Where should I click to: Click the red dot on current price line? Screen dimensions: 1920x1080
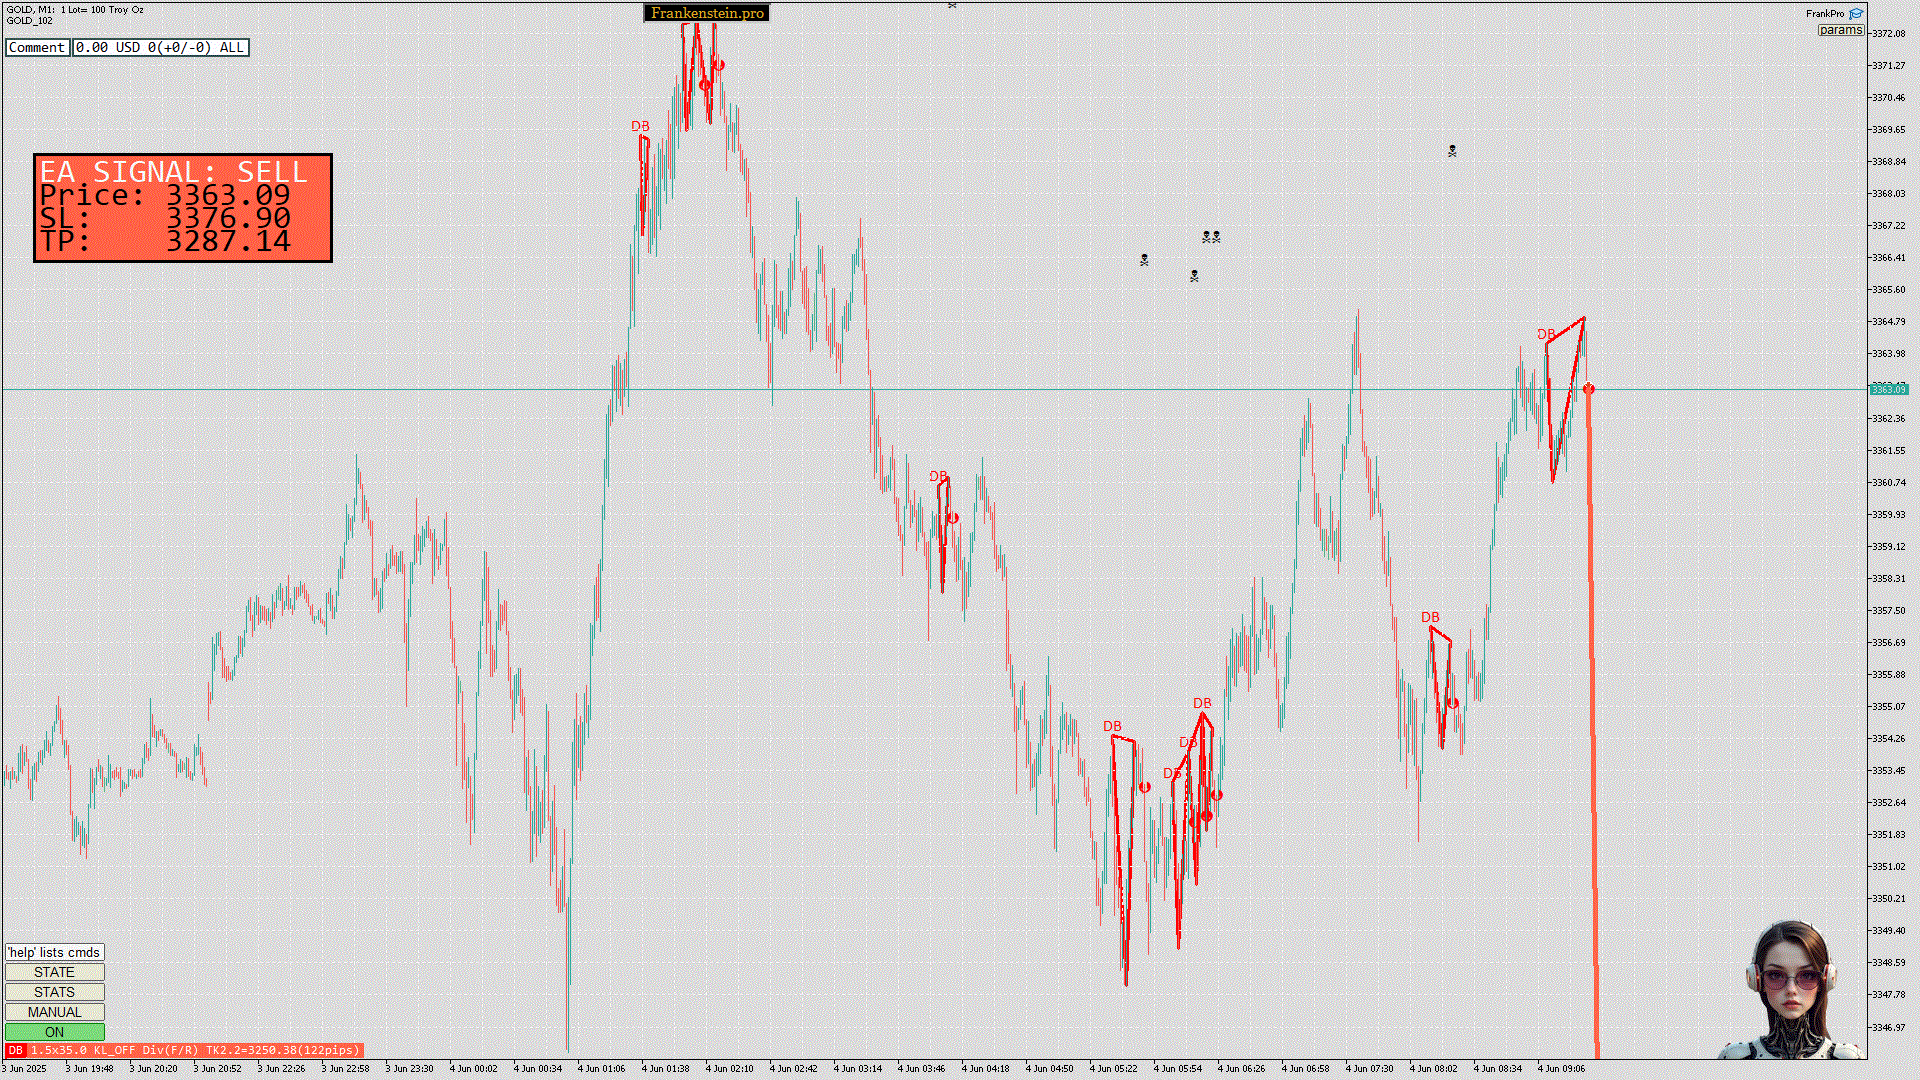pyautogui.click(x=1588, y=389)
